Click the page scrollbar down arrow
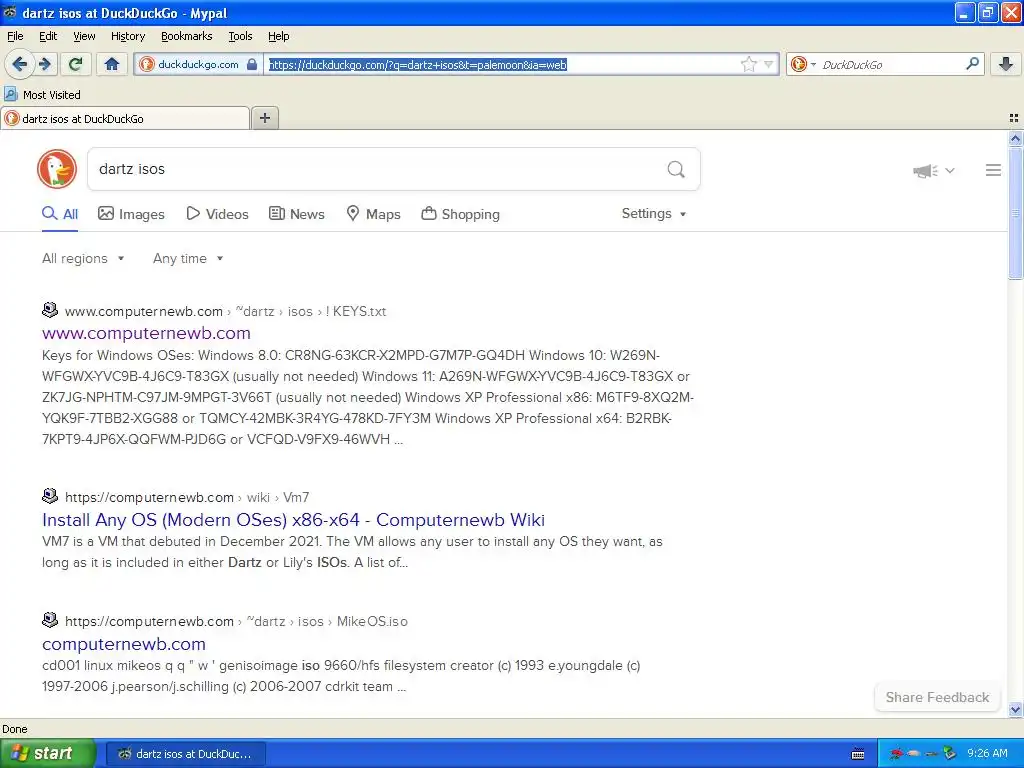Screen dimensions: 1024x768 pyautogui.click(x=1015, y=710)
